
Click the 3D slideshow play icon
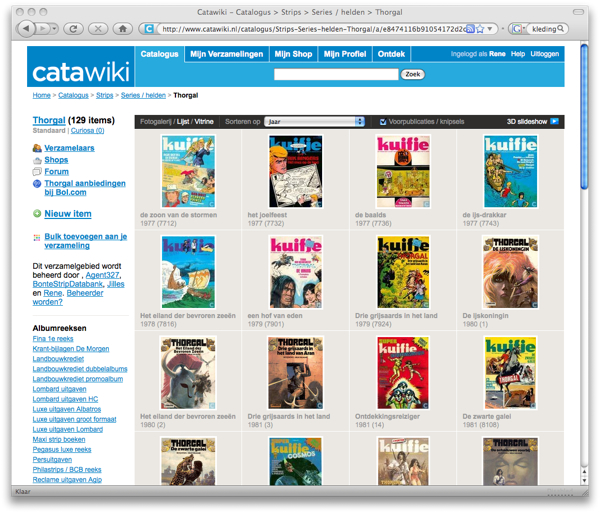point(554,121)
